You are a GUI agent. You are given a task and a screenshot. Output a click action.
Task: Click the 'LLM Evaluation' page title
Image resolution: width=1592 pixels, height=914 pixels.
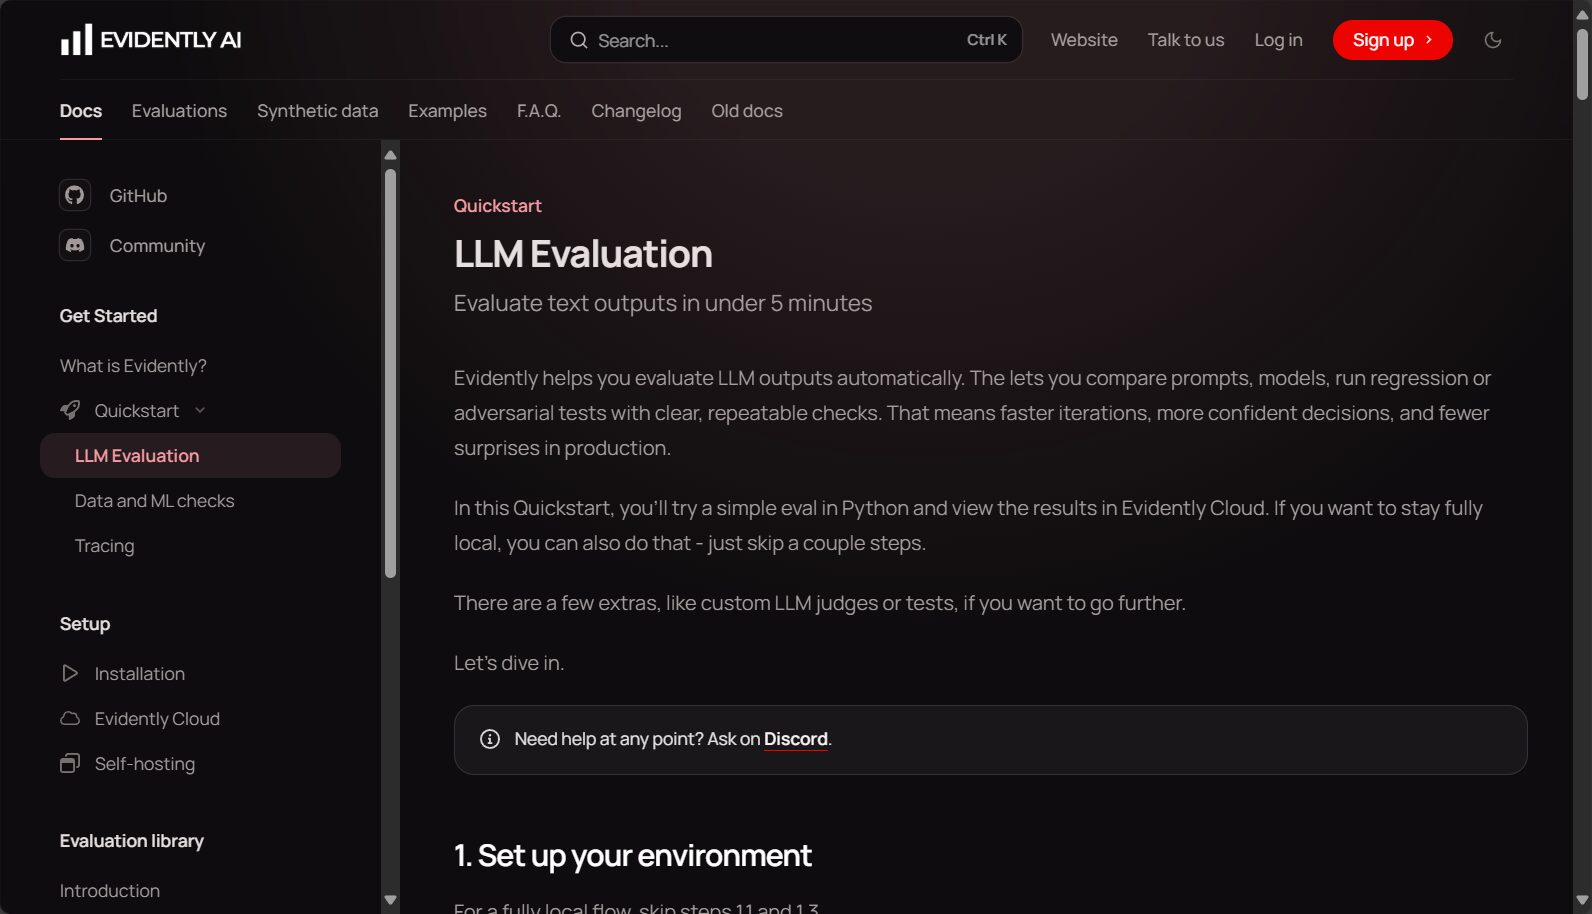[583, 254]
